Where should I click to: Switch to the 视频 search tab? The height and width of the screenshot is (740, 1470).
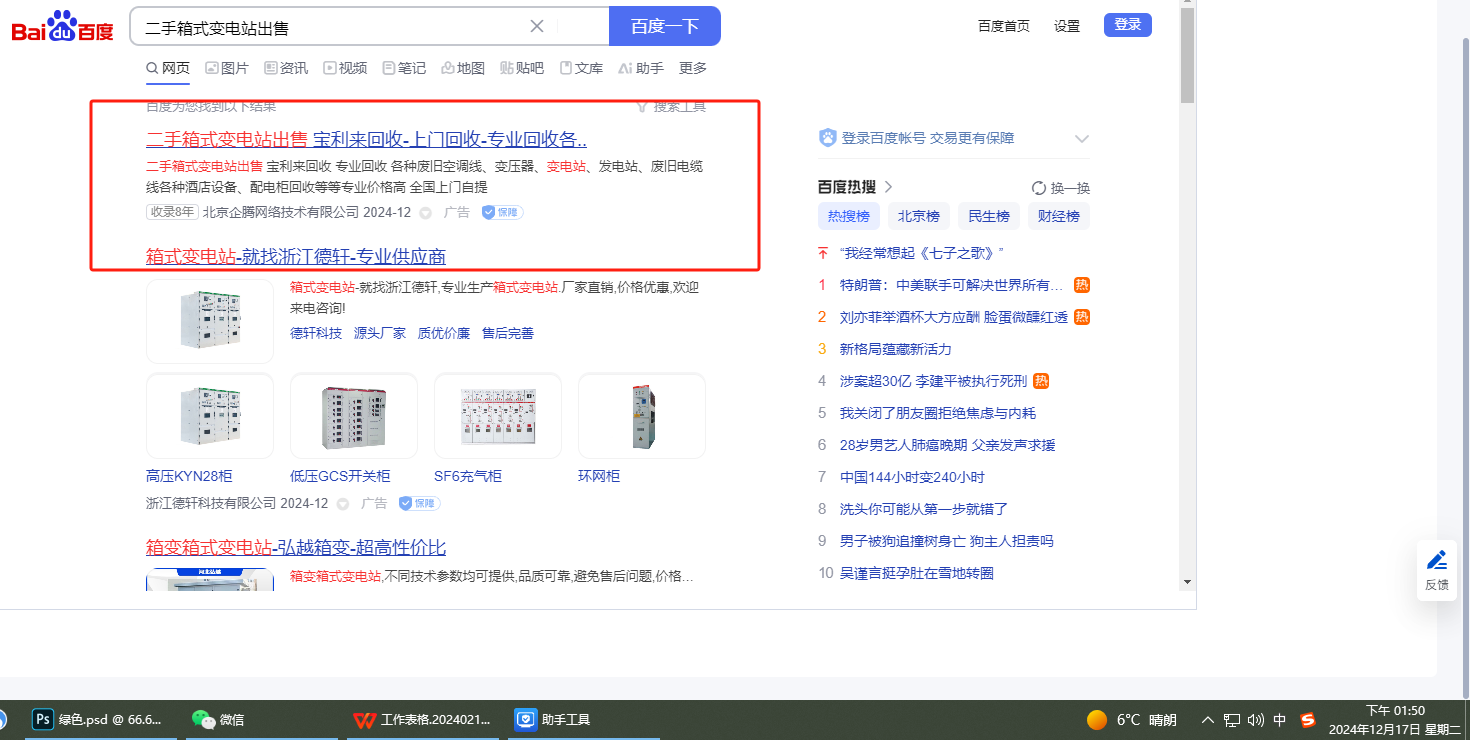tap(345, 68)
